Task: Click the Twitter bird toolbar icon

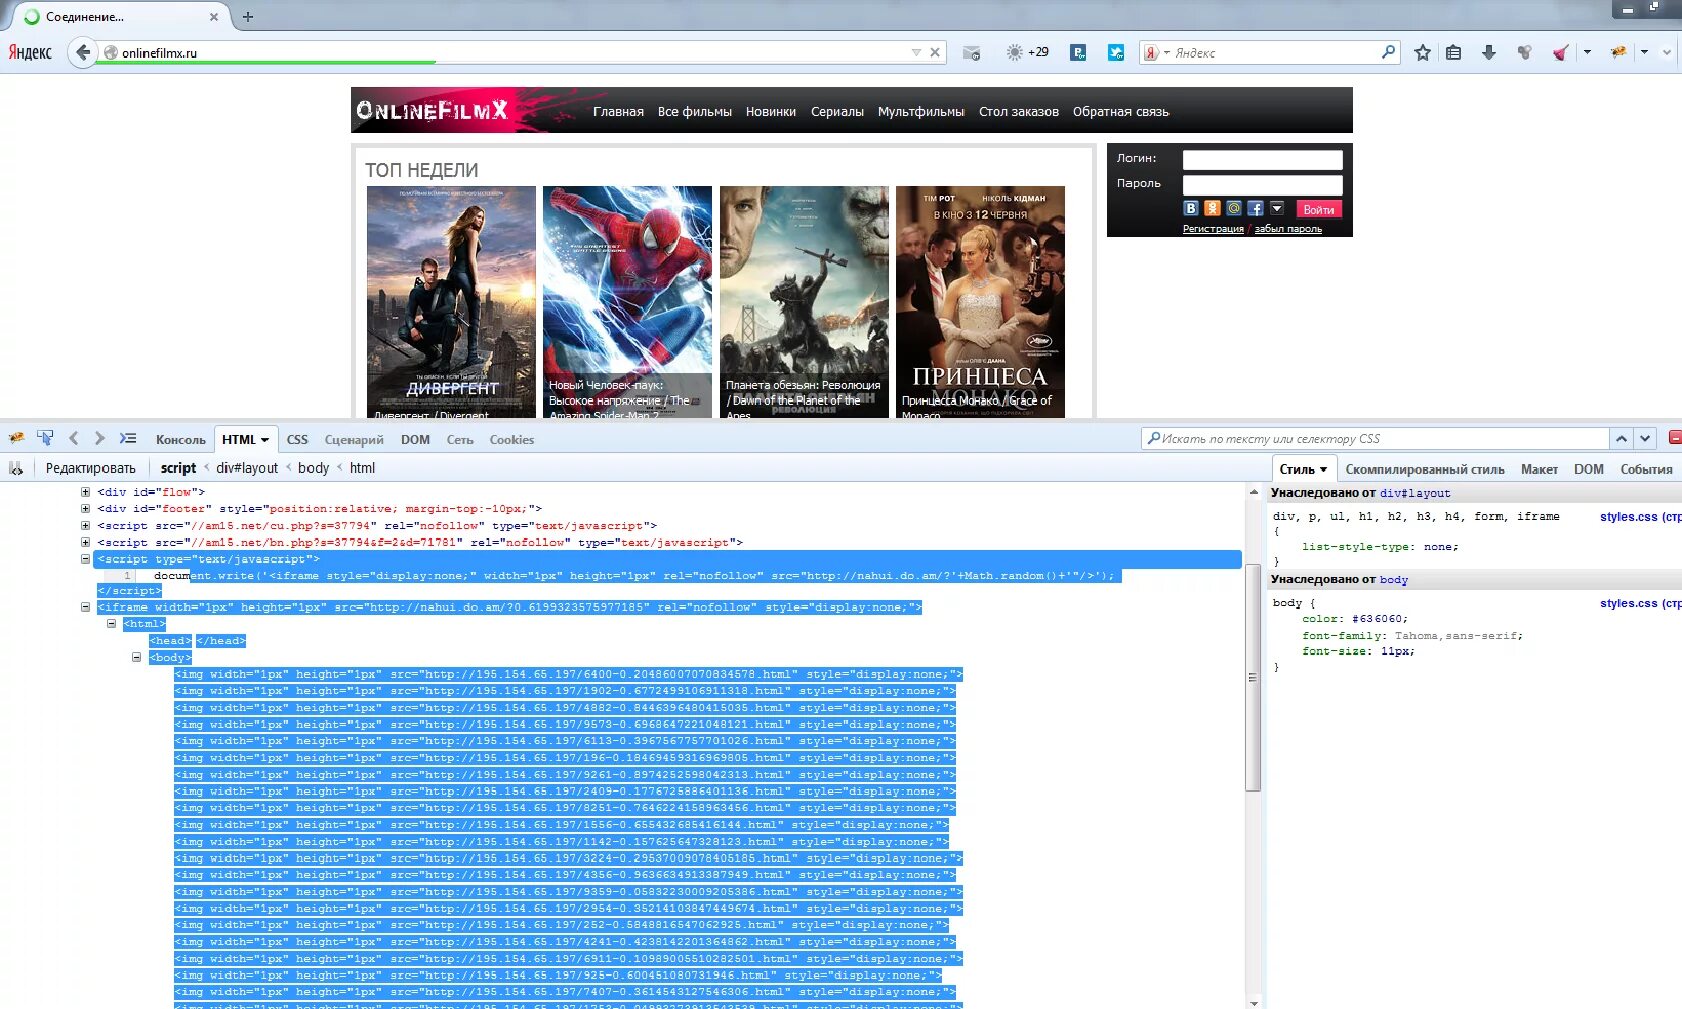Action: tap(1116, 53)
